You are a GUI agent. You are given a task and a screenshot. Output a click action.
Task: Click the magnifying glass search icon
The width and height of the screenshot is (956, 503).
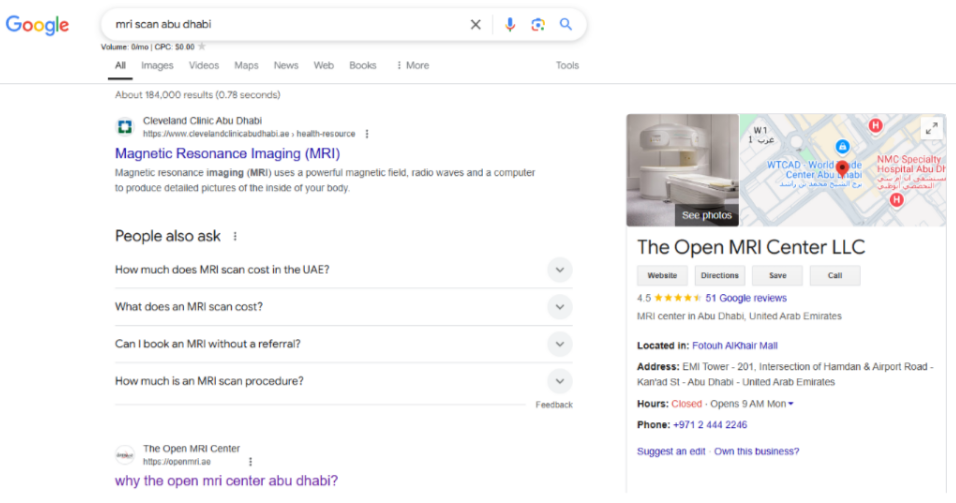566,24
